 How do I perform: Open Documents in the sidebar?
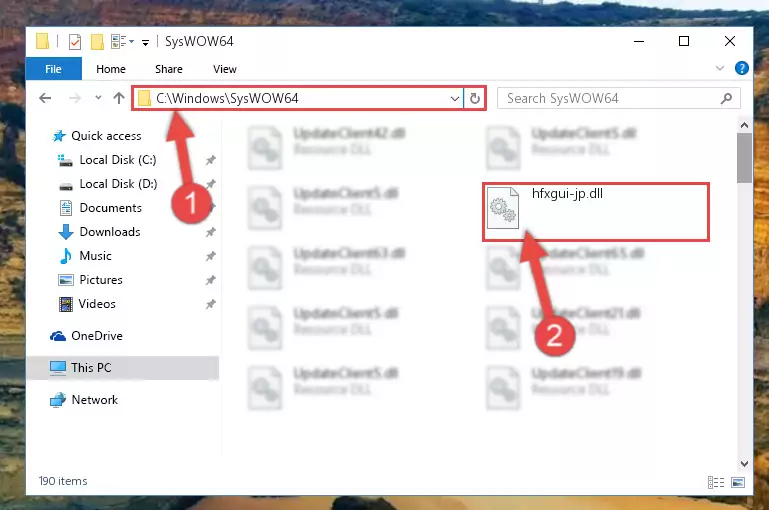(x=110, y=208)
